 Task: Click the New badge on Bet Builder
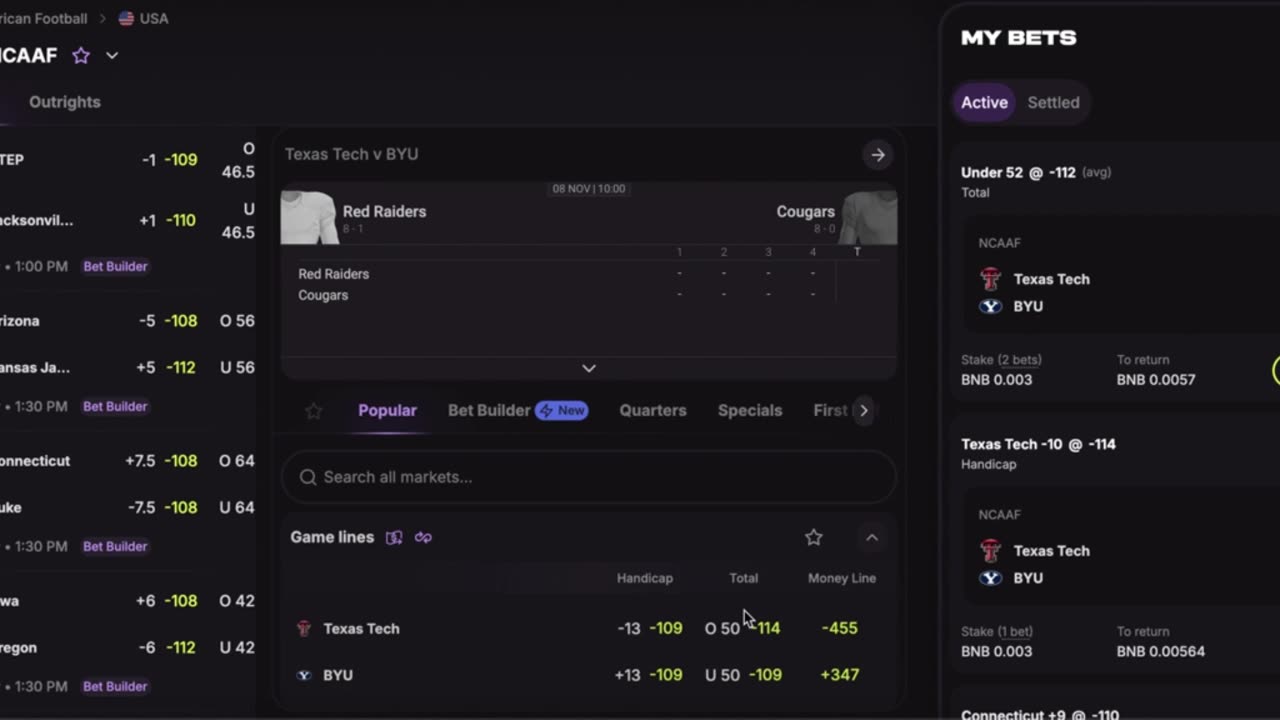562,411
